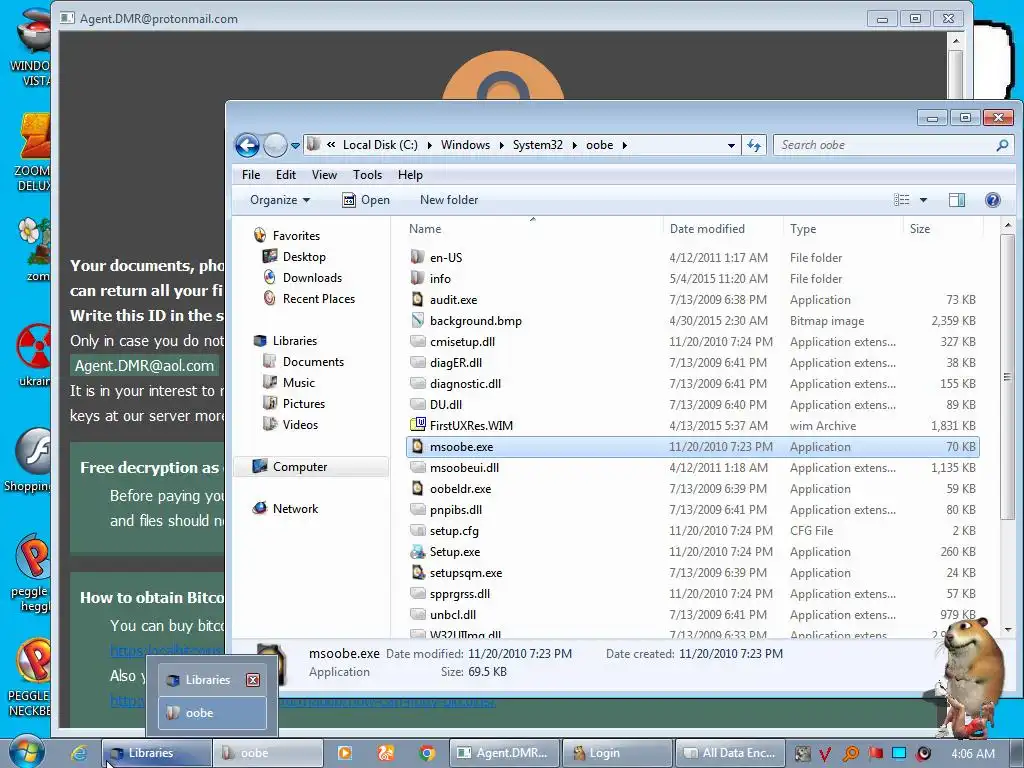The width and height of the screenshot is (1024, 768).
Task: Open the view options dropdown arrow
Action: (x=923, y=200)
